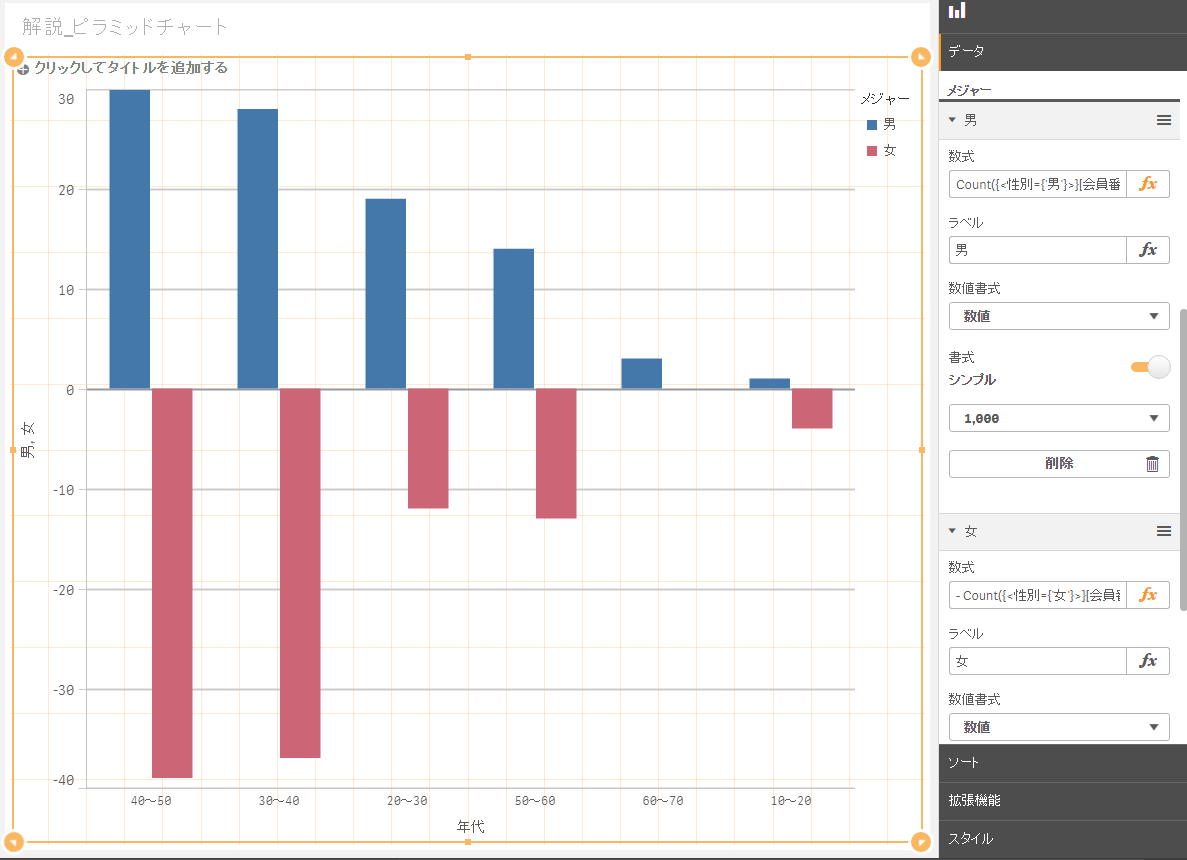Click the hamburger drag handle for 男 measure

coord(1163,120)
